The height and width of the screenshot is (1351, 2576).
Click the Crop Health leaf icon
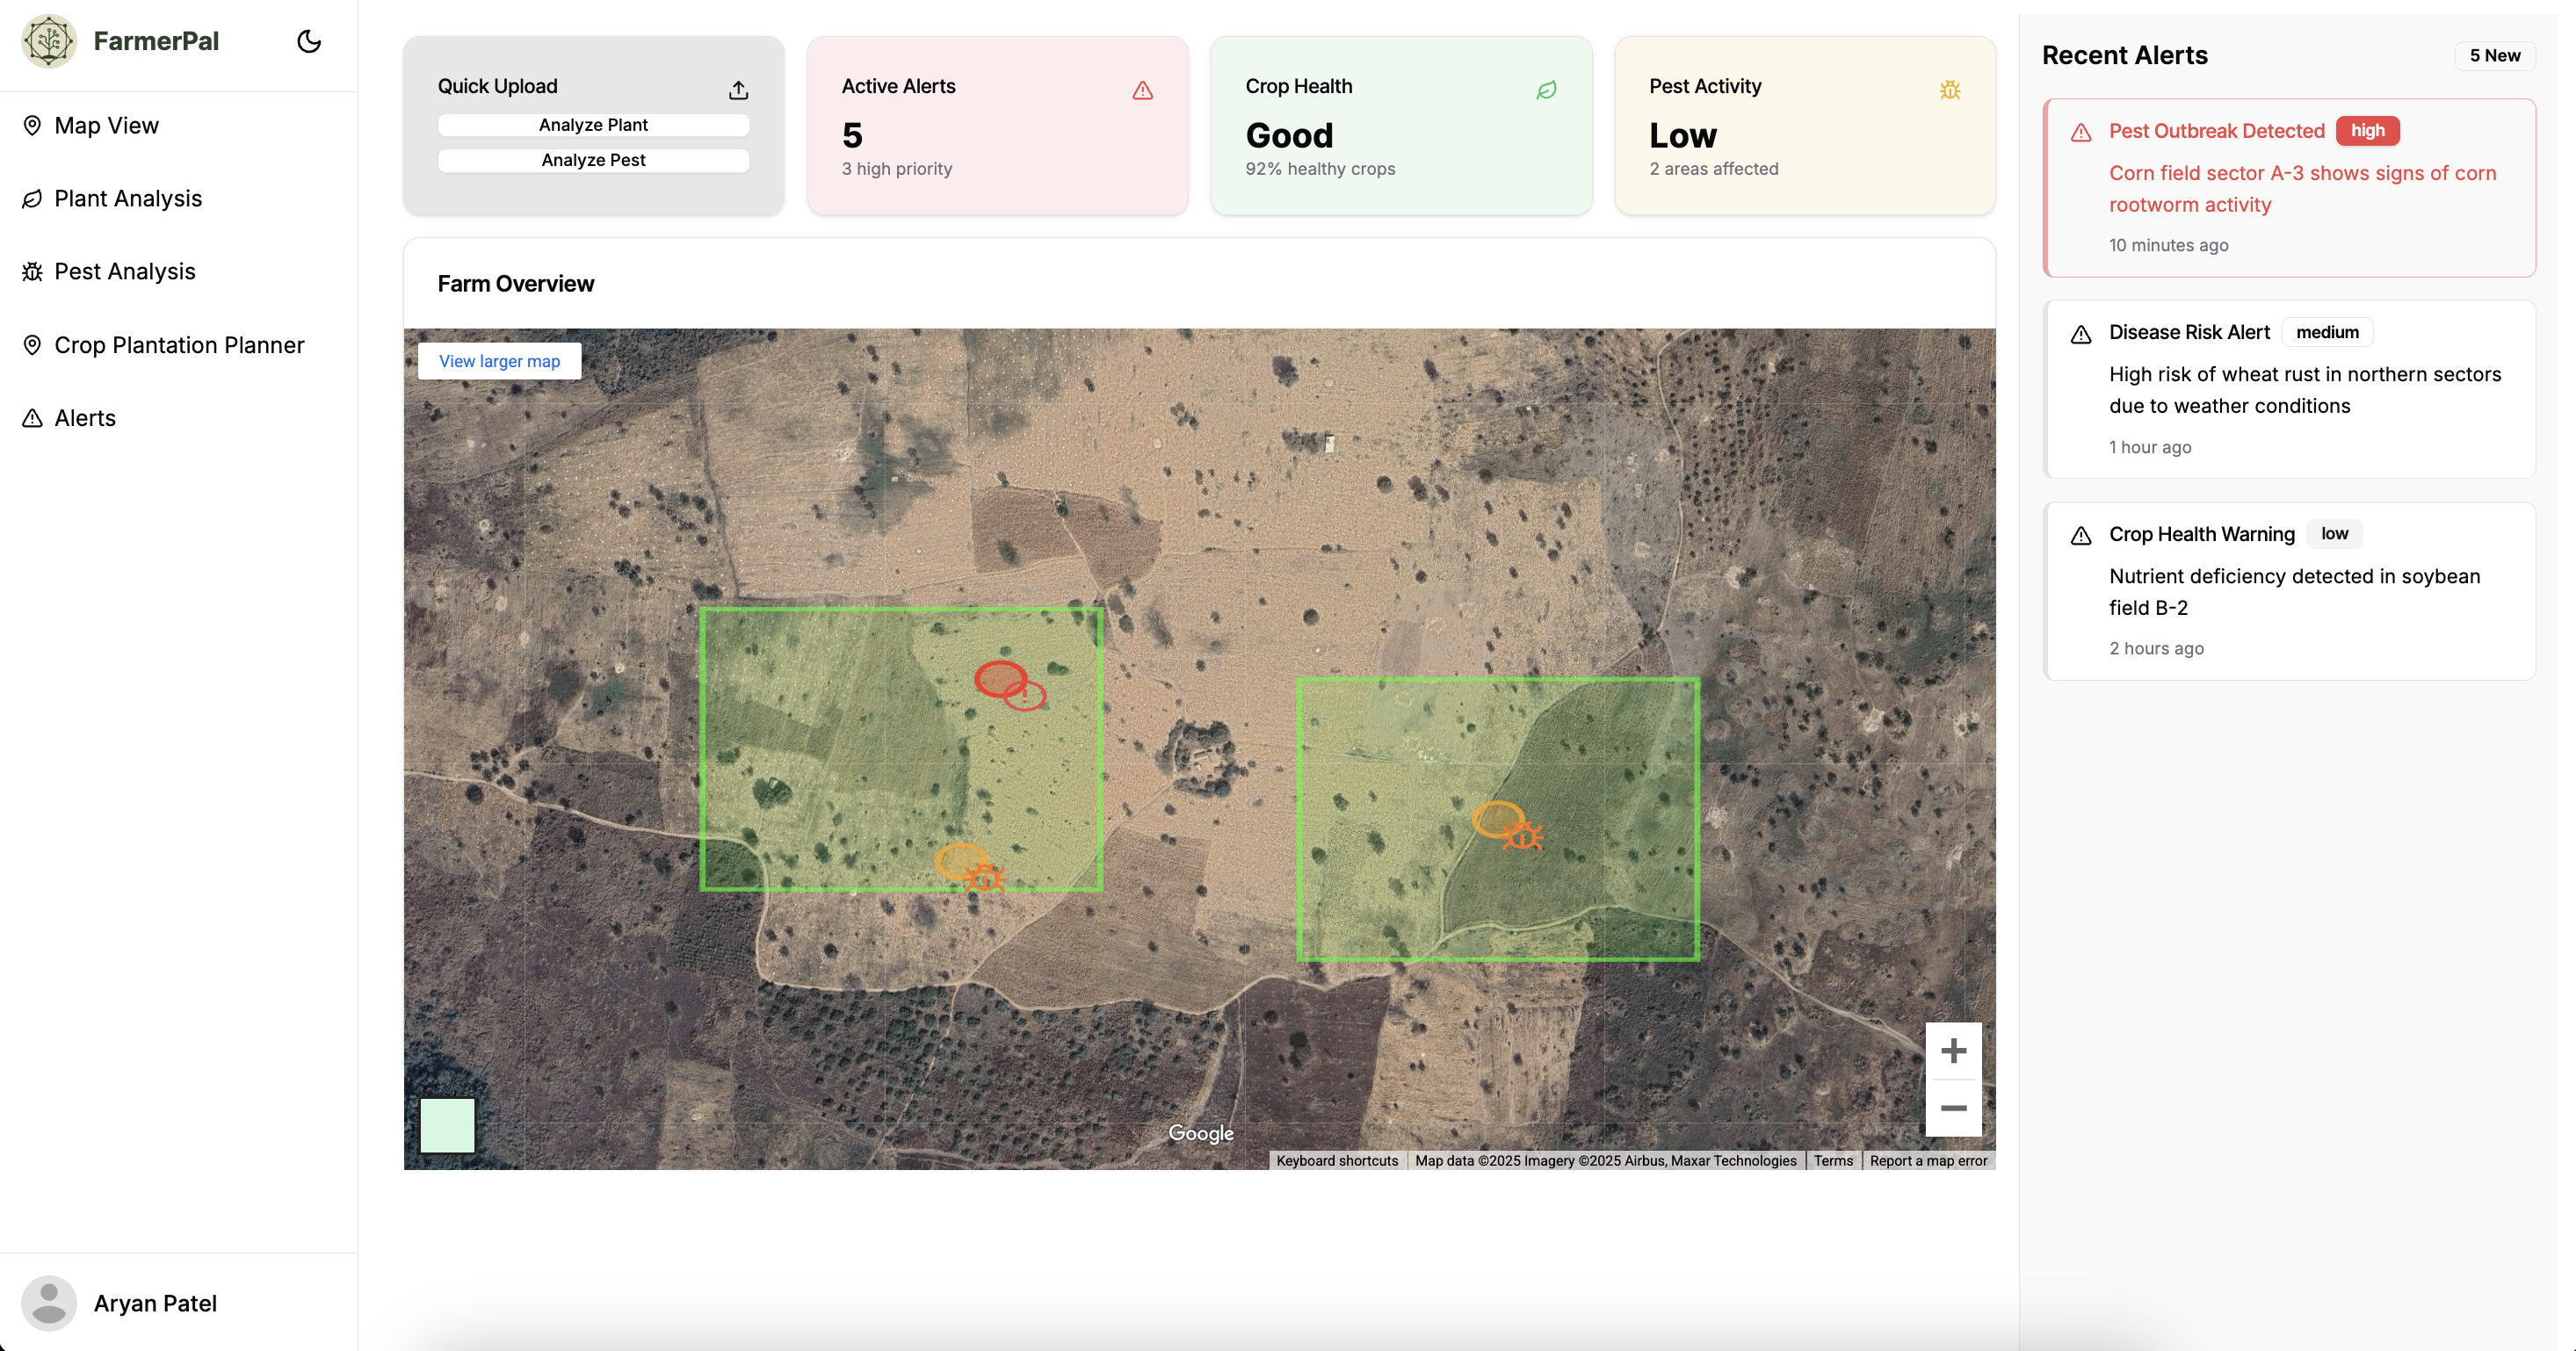[1546, 90]
